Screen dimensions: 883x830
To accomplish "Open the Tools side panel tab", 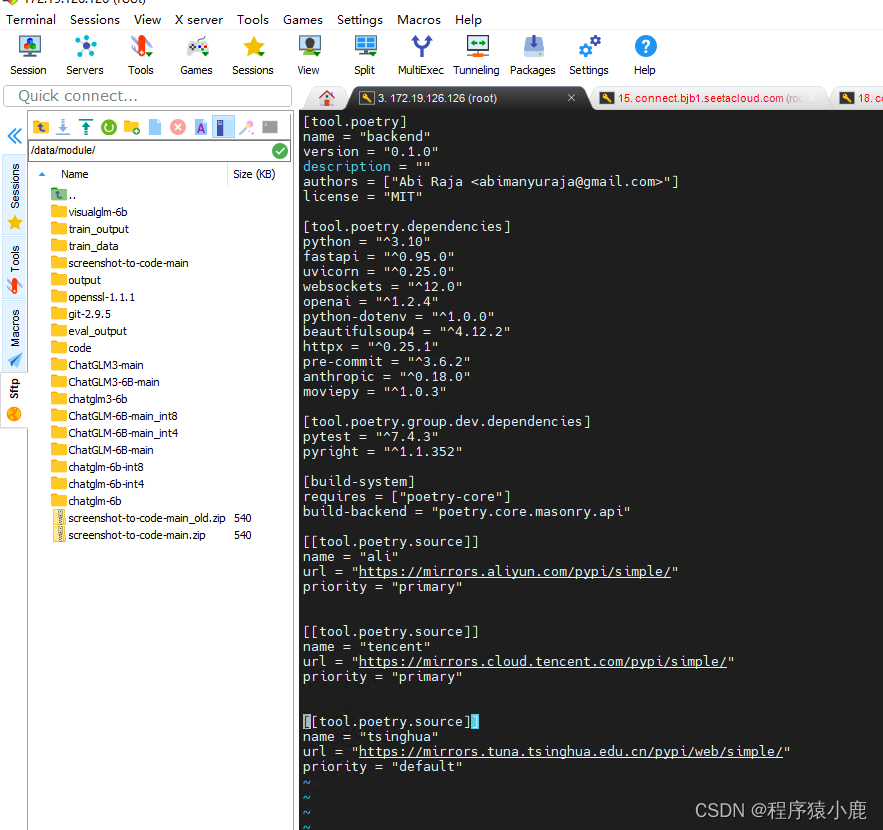I will [15, 269].
